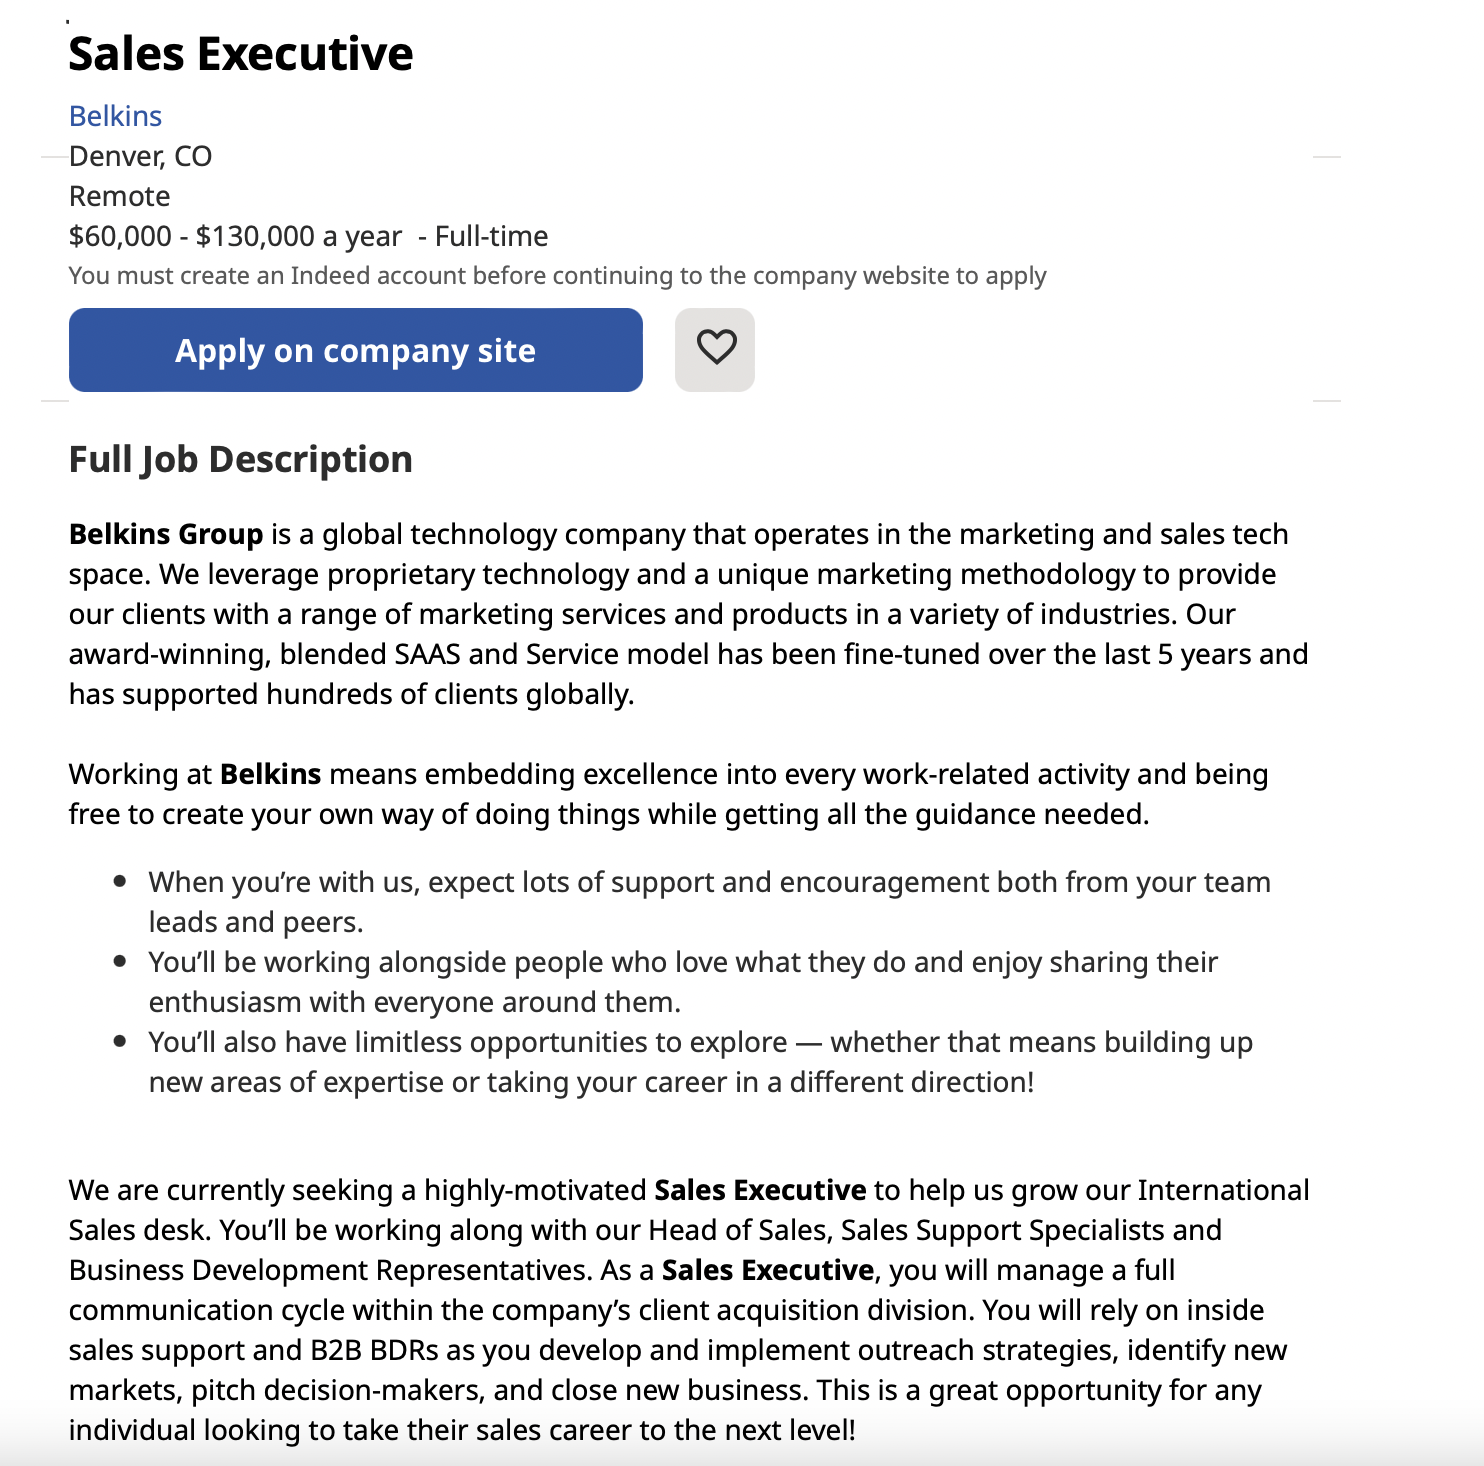
Task: Click the Apply on company site button
Action: point(356,350)
